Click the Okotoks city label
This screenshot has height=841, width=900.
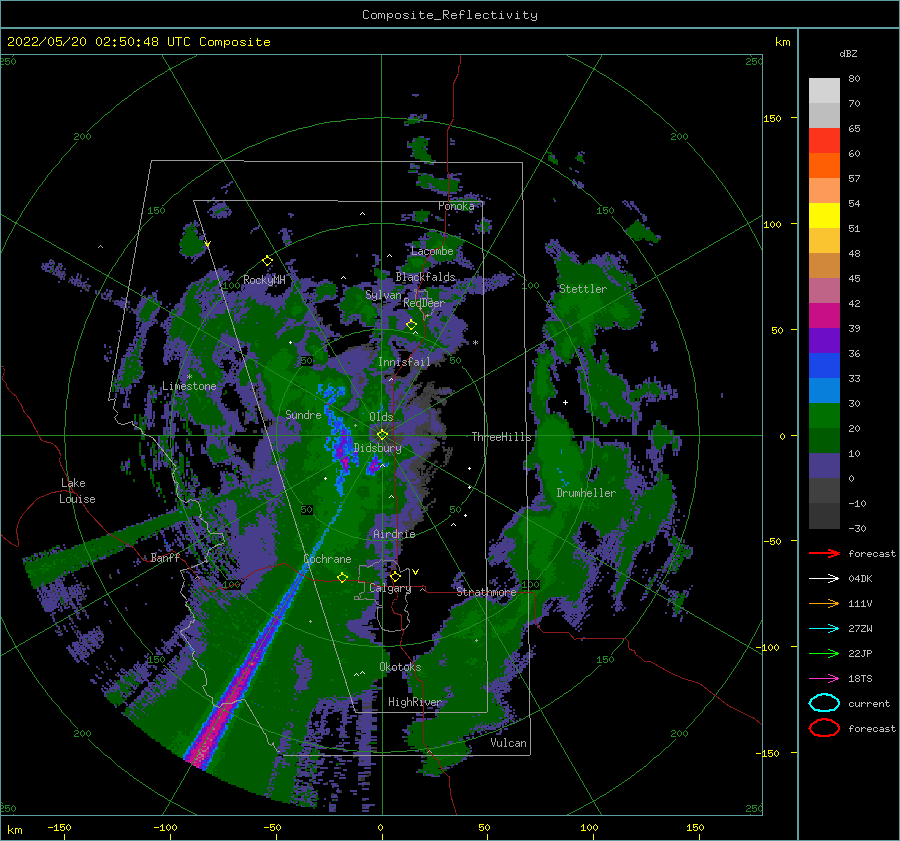[x=400, y=667]
